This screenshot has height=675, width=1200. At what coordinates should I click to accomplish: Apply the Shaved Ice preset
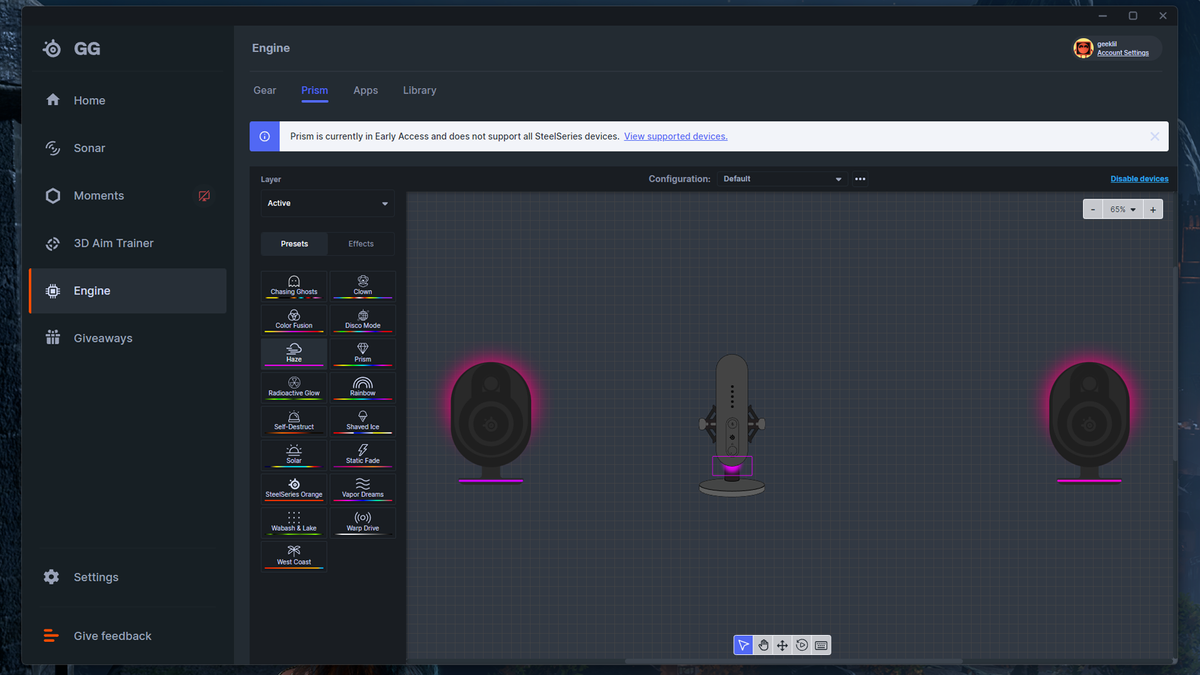363,421
